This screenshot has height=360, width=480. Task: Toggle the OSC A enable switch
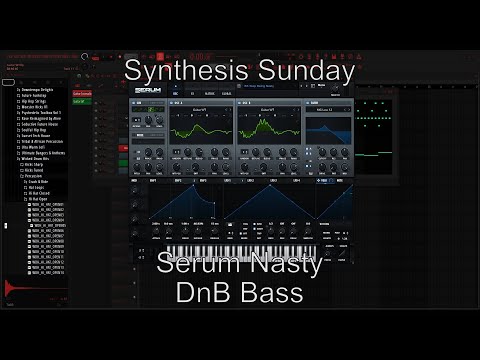pos(172,103)
